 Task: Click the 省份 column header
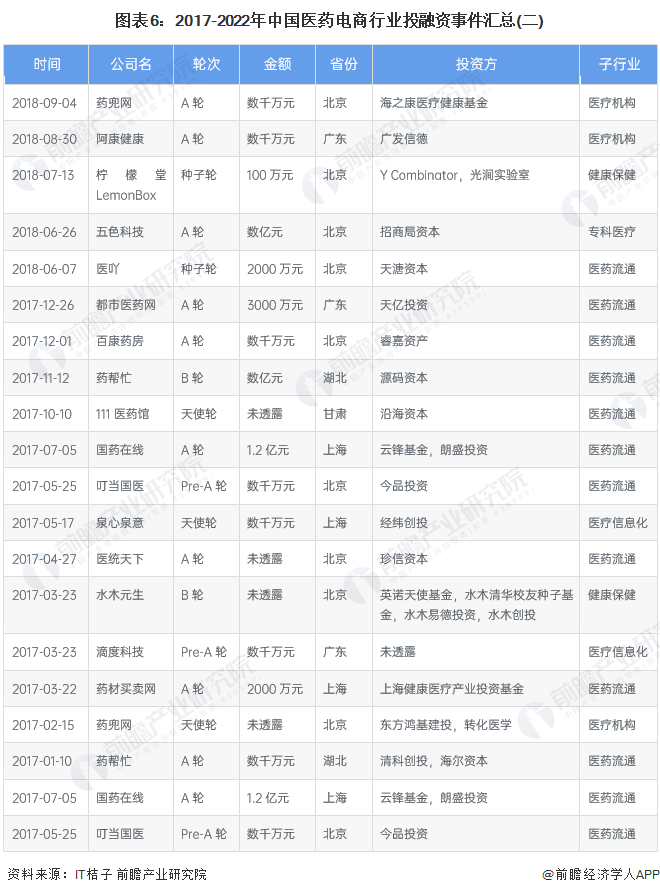pos(344,64)
